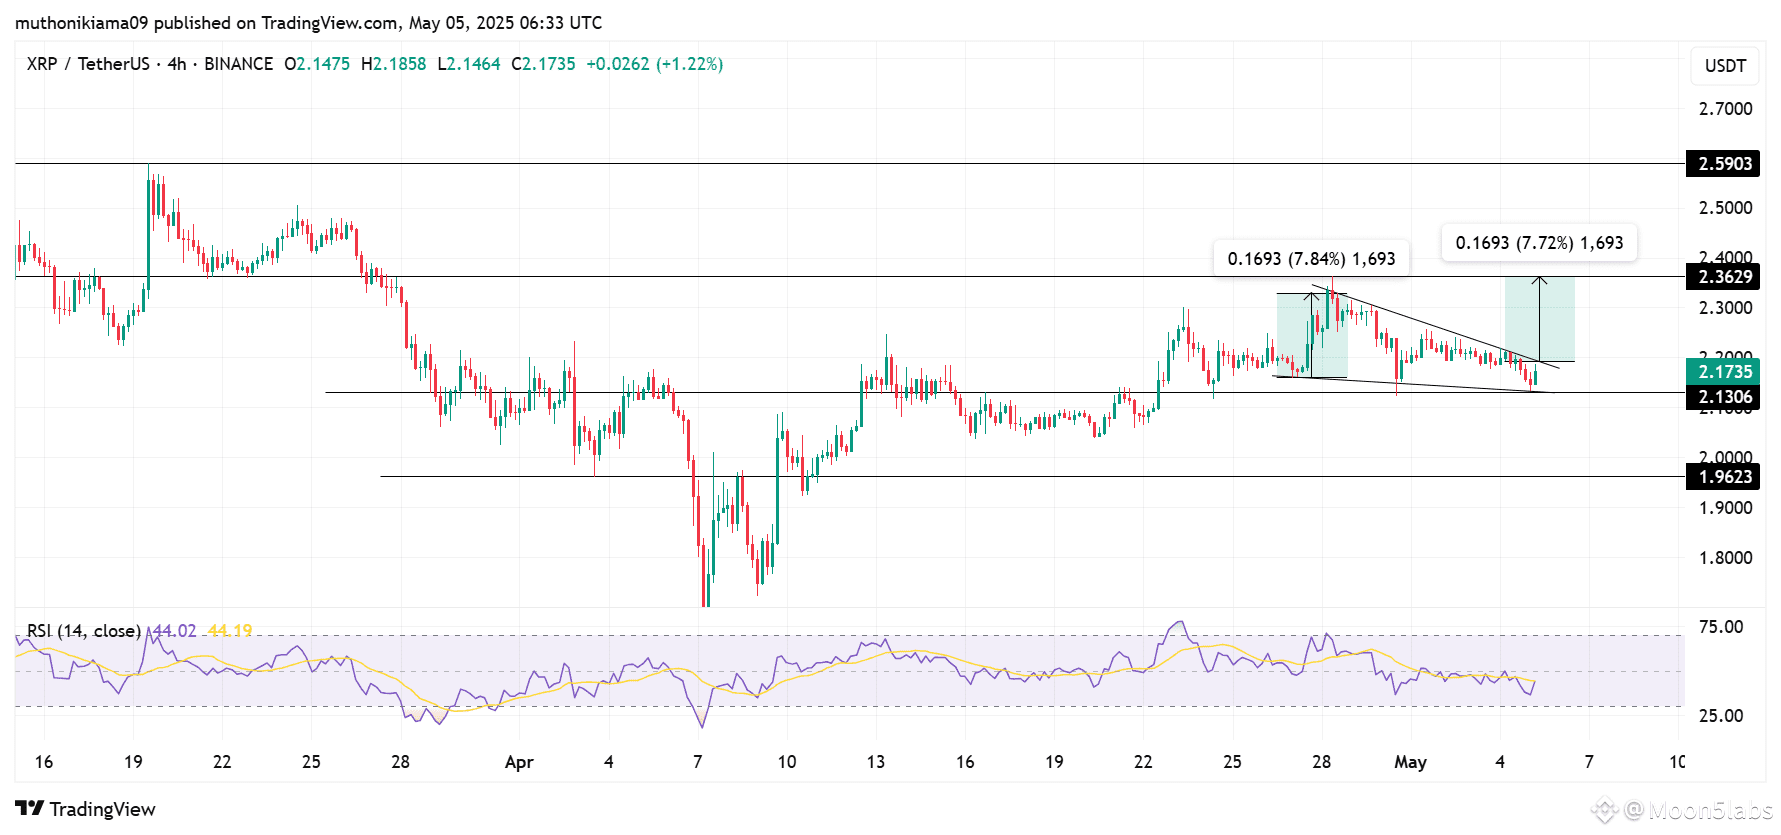
Task: Click the May date on time axis
Action: coord(1410,762)
